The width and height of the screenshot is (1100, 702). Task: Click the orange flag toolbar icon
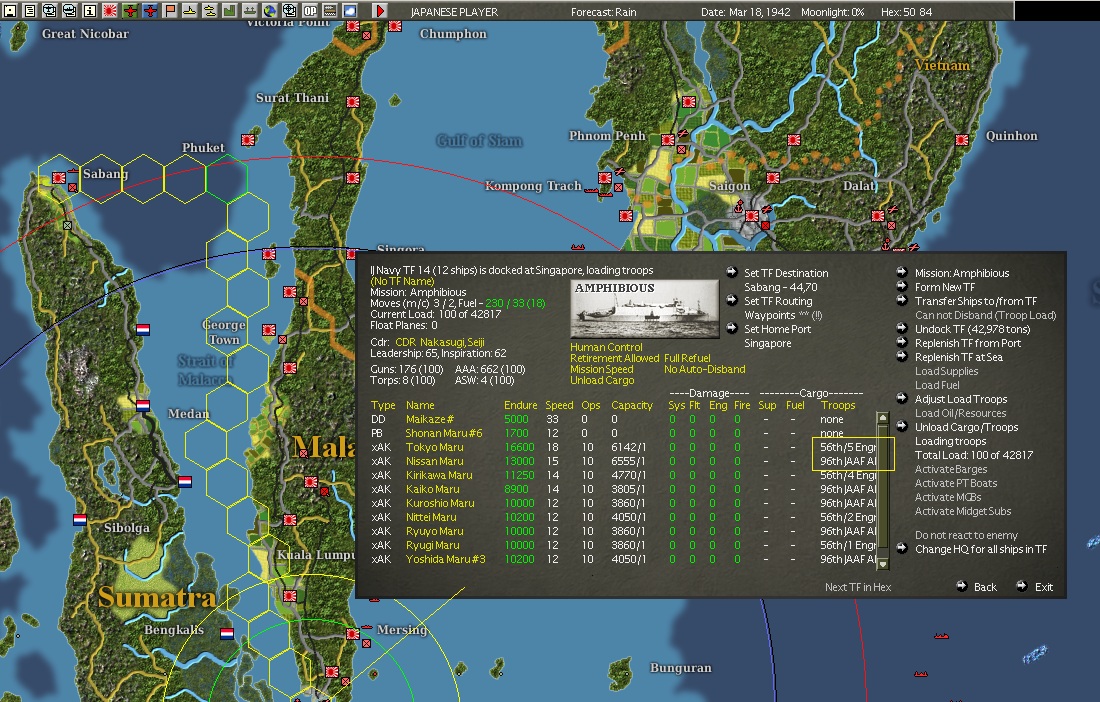click(170, 11)
